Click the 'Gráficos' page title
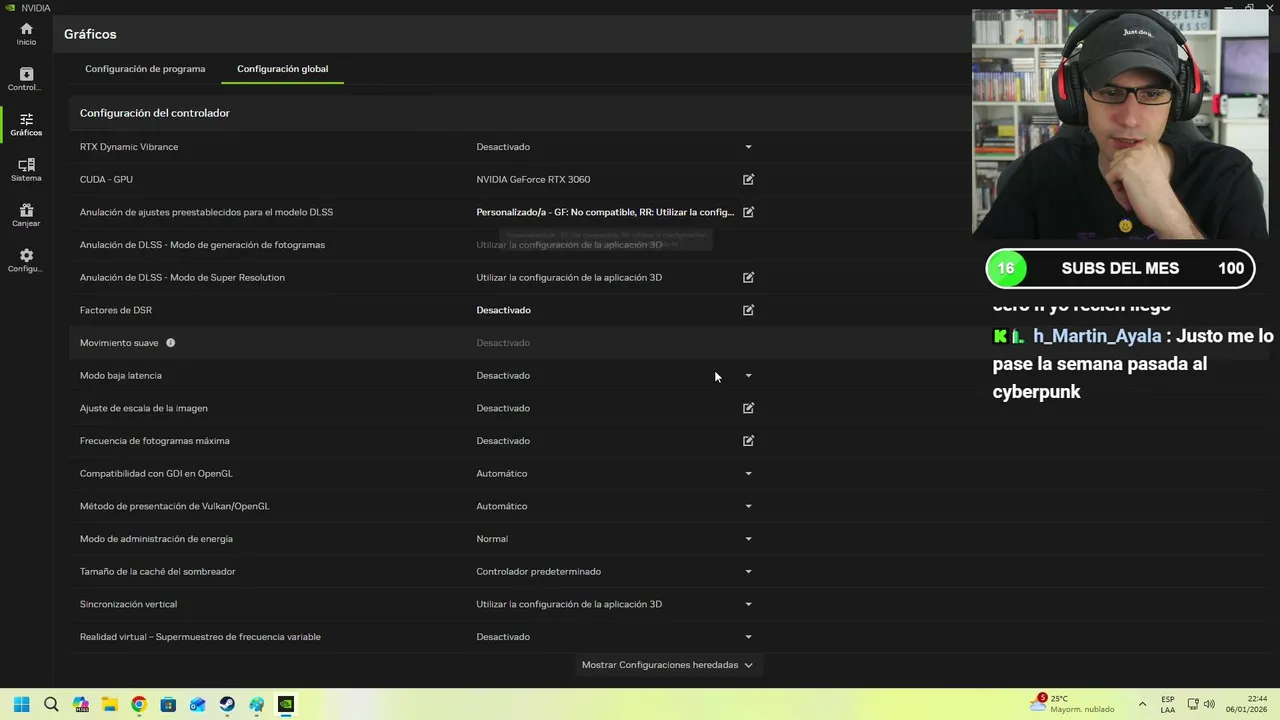The image size is (1280, 720). pos(90,34)
